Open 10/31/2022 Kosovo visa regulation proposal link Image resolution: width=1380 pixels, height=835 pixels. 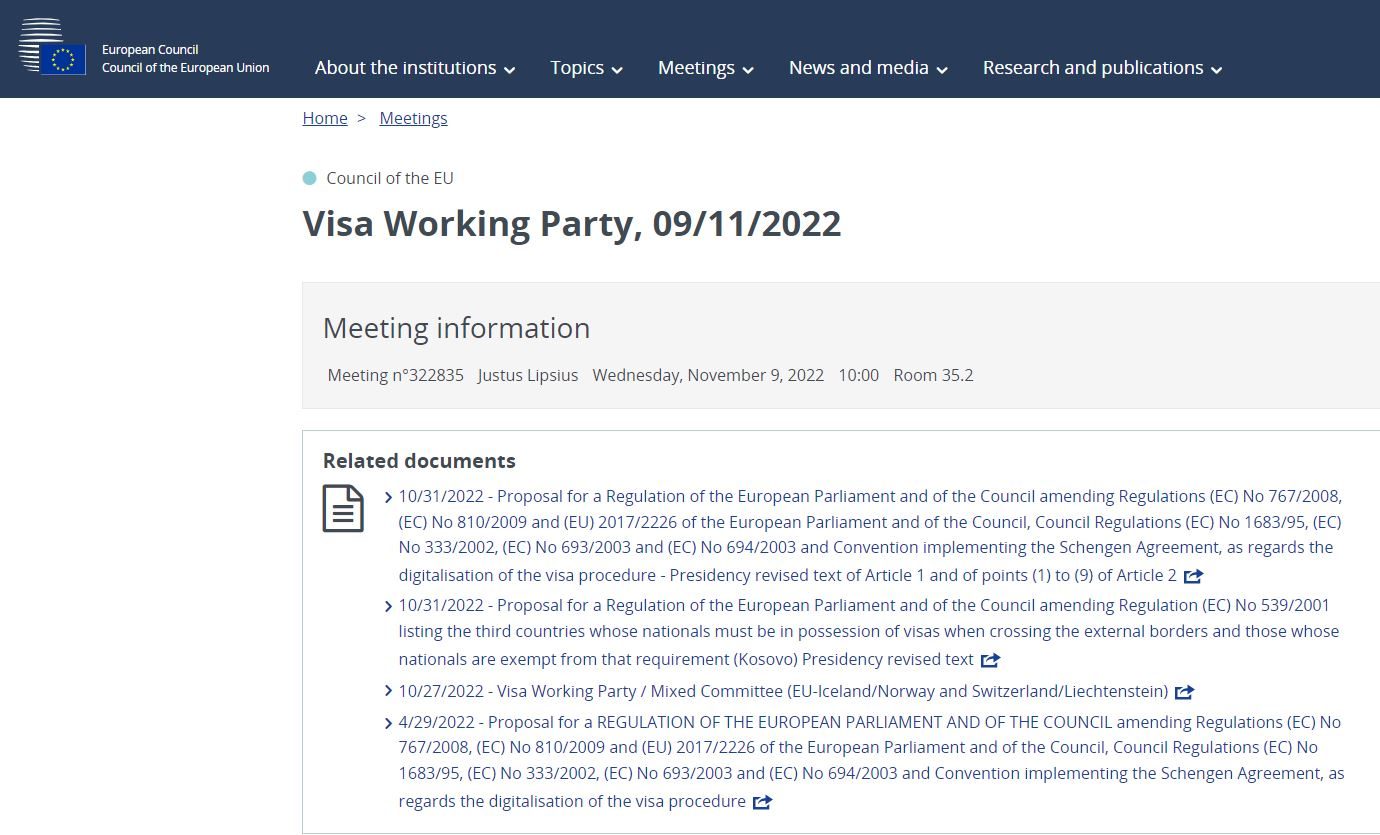pos(869,632)
